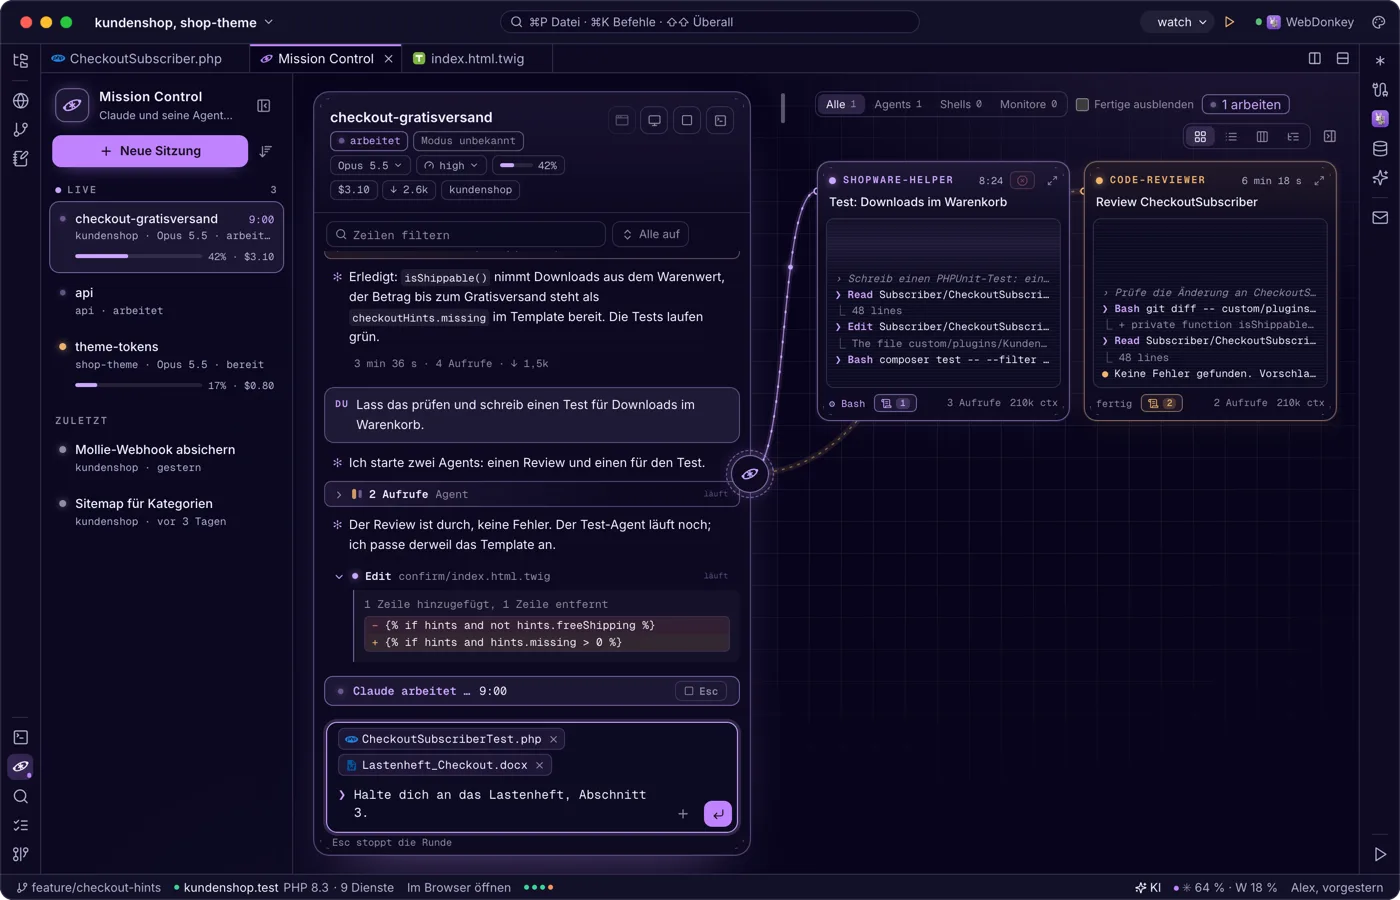Focus the Zeilen filtern input field

[466, 234]
